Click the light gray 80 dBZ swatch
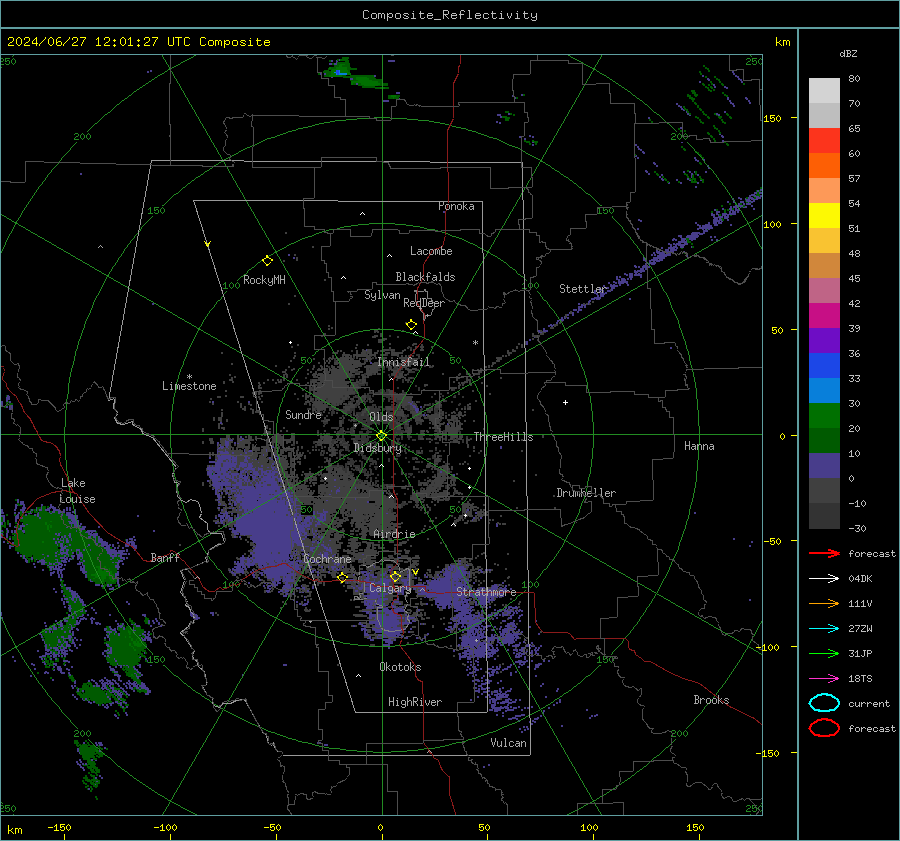The image size is (900, 841). tap(824, 90)
